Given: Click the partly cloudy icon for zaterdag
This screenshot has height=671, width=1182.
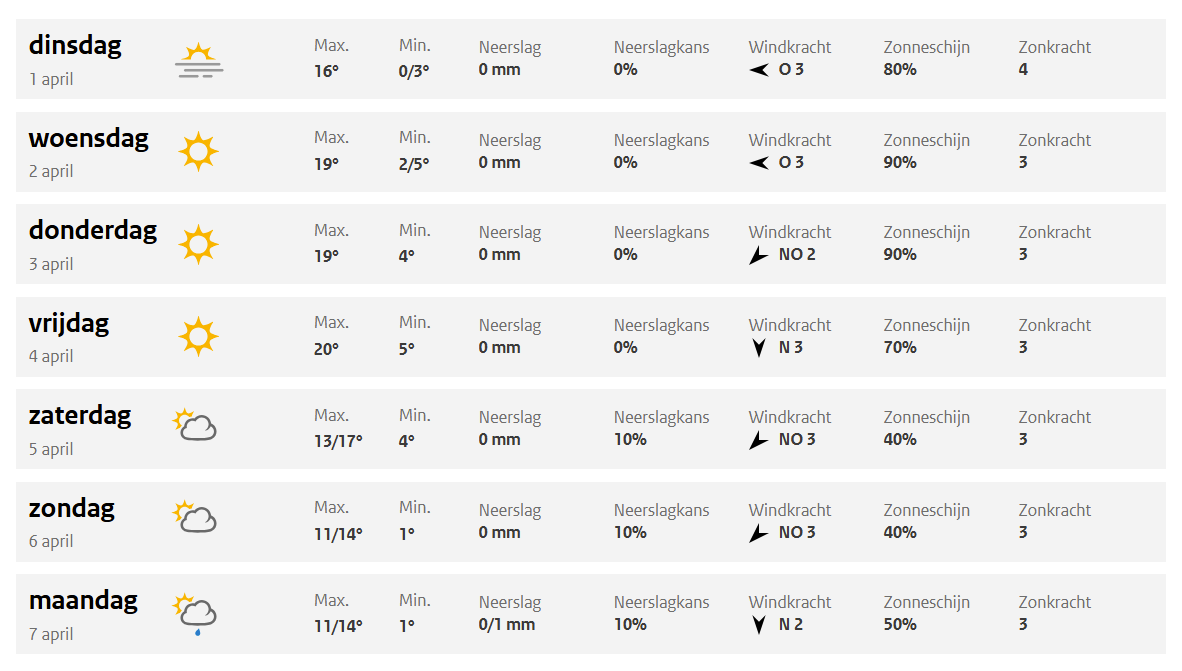Looking at the screenshot, I should [195, 426].
